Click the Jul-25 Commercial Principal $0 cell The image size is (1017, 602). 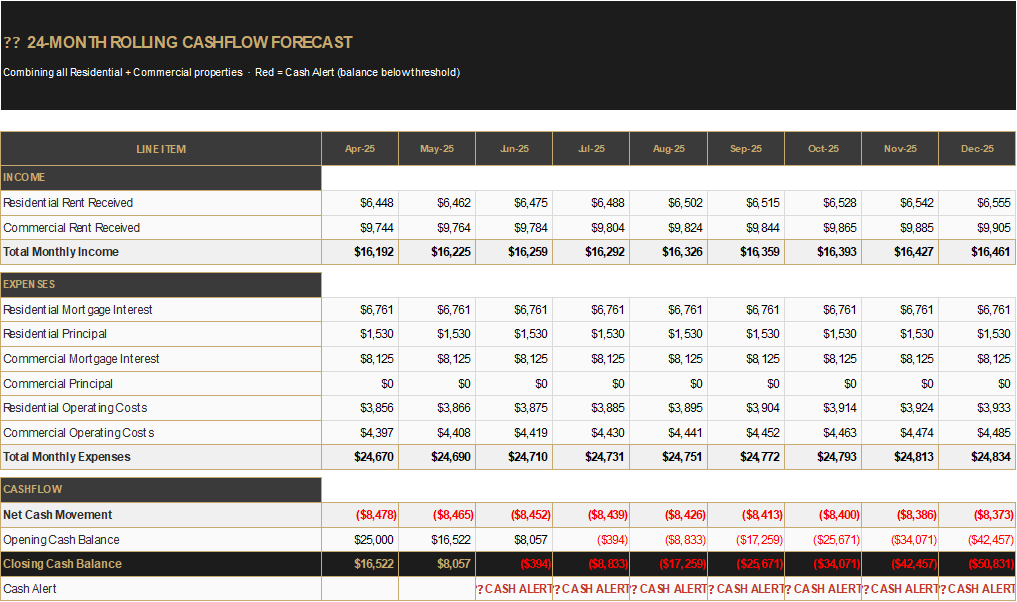point(591,383)
